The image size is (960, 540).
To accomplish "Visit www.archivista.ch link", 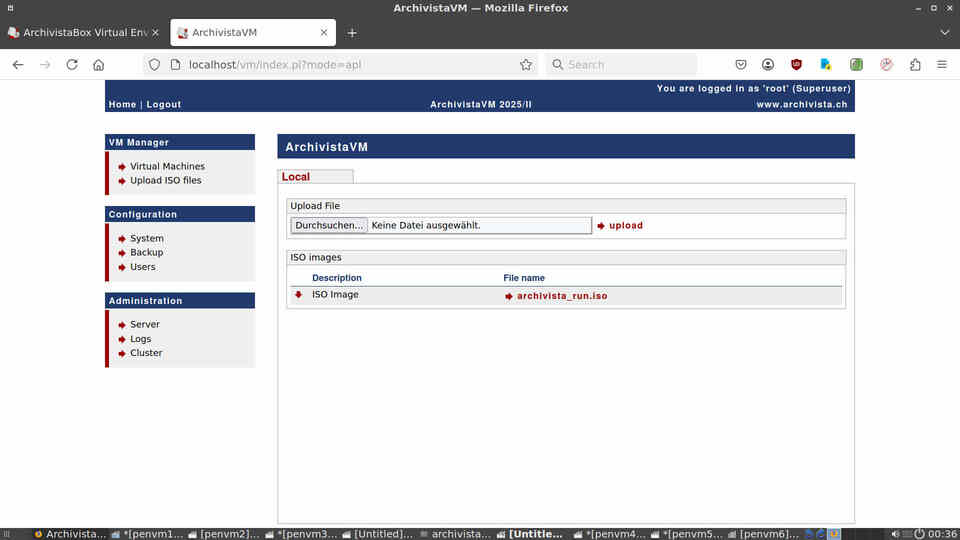I will 801,105.
